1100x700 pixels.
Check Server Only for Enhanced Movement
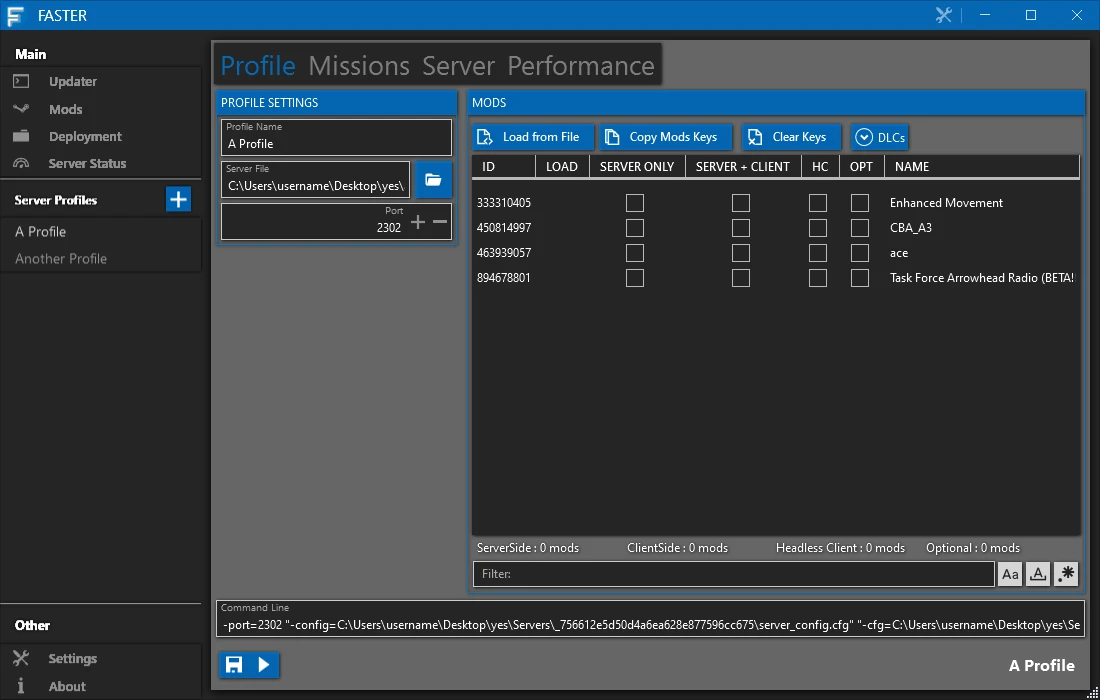click(x=635, y=203)
